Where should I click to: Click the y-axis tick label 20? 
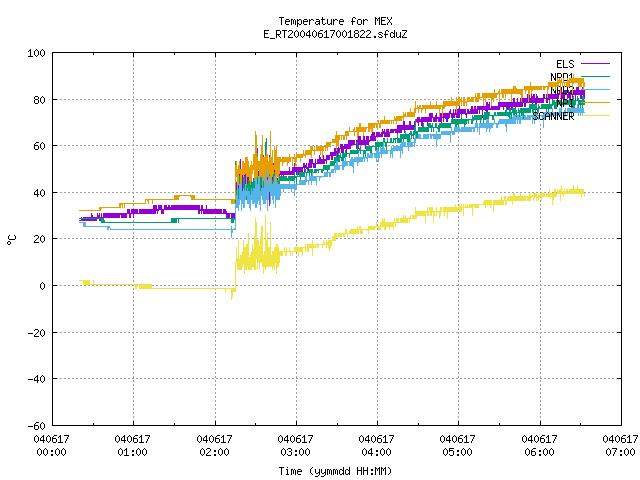(x=39, y=239)
